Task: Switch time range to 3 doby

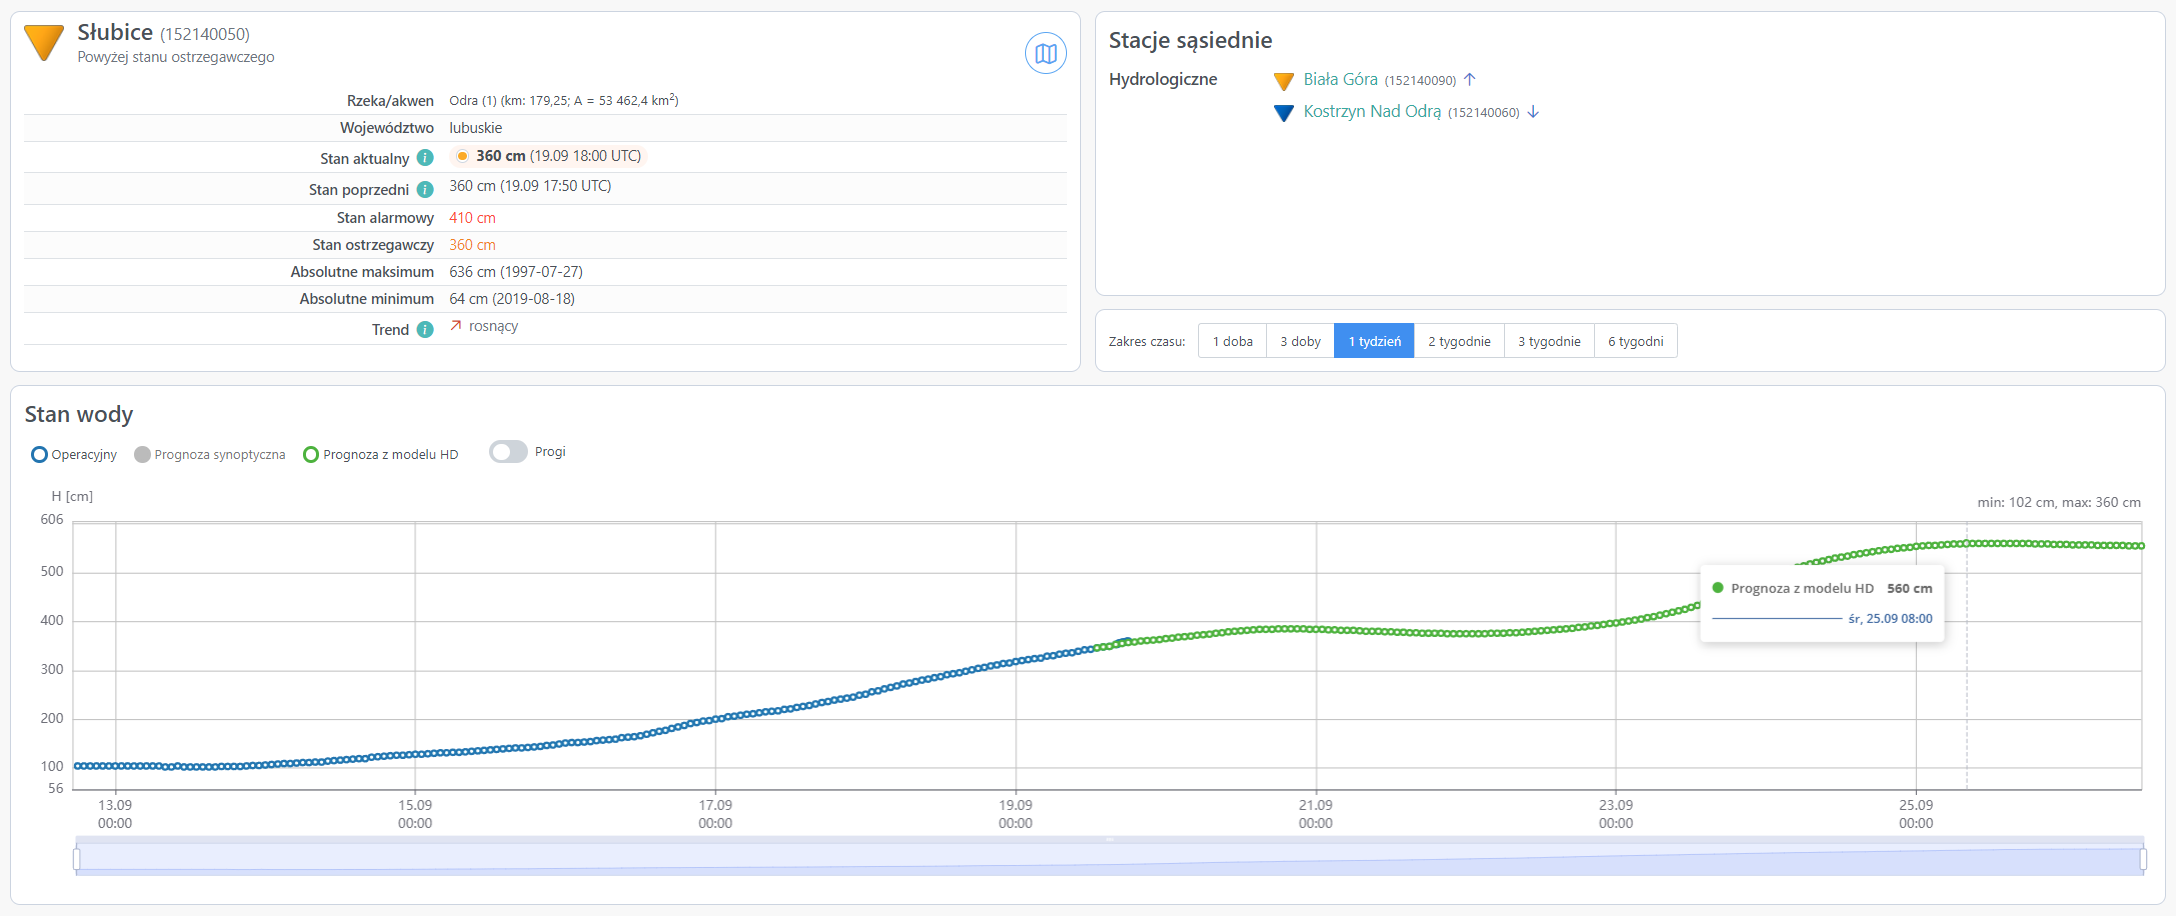Action: (x=1300, y=341)
